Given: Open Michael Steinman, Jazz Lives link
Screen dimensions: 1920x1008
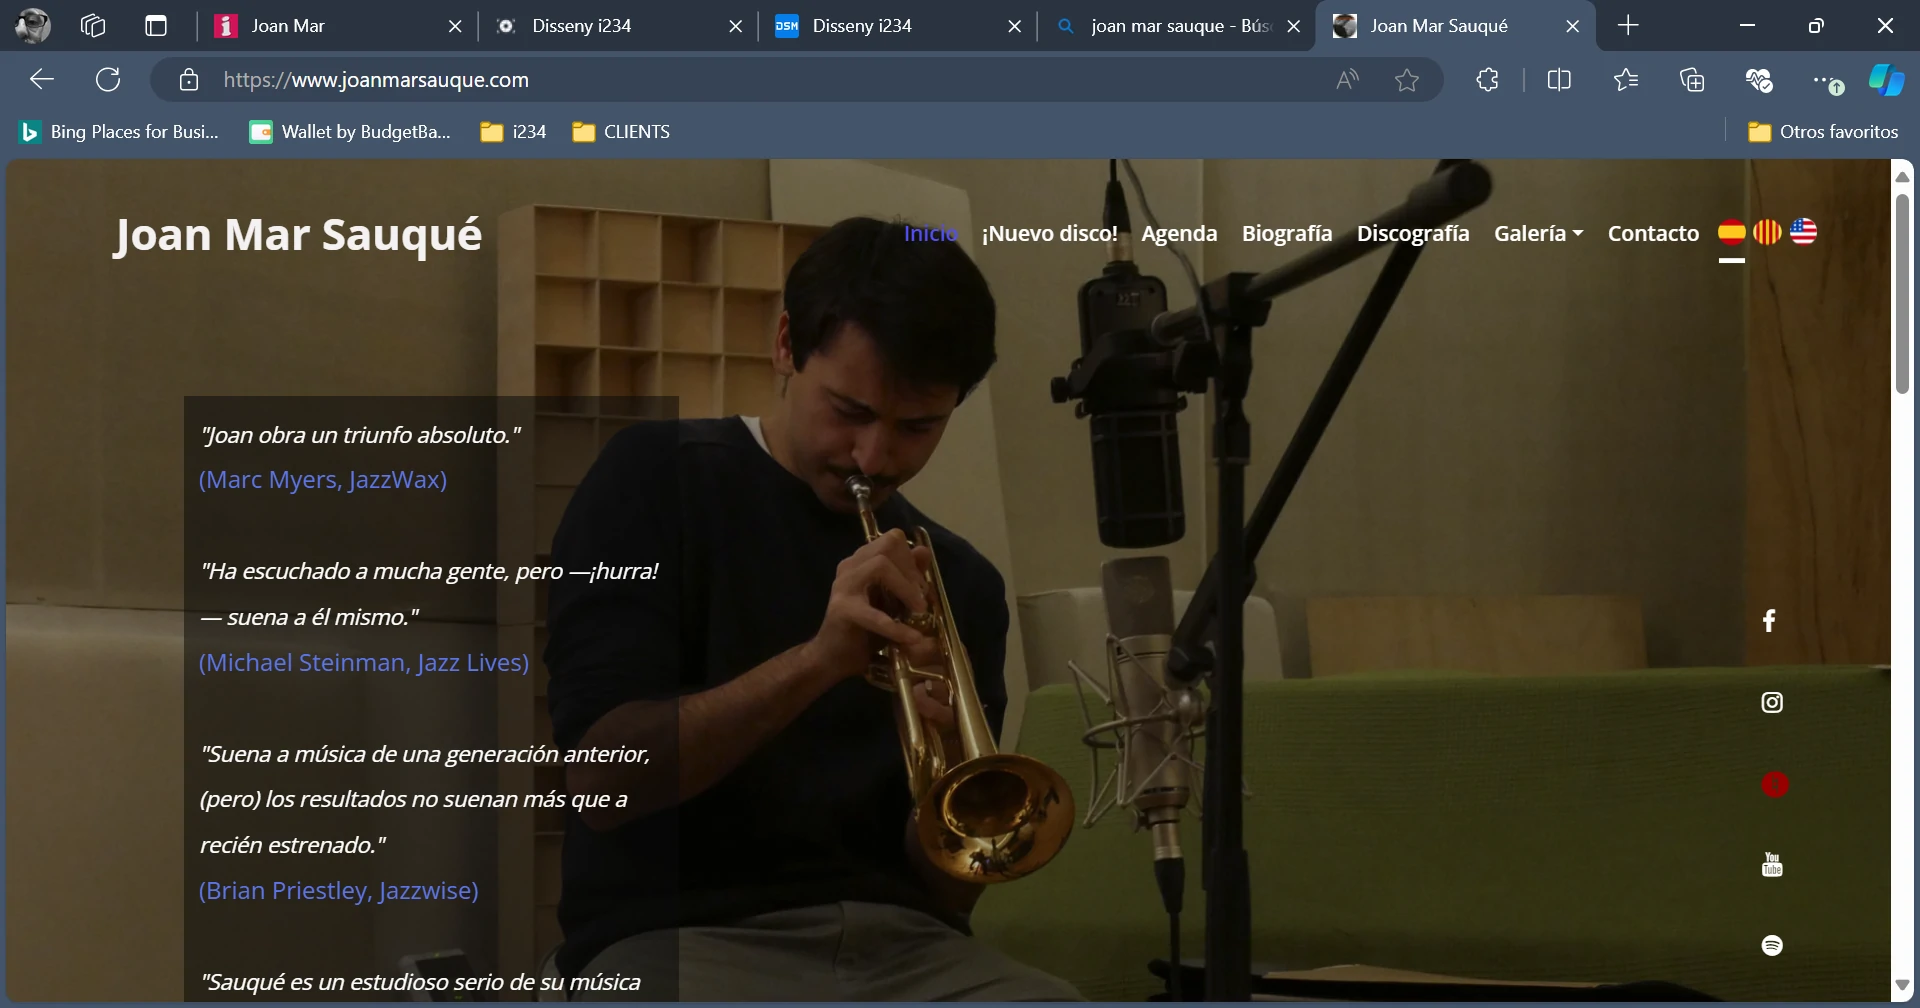Looking at the screenshot, I should (x=364, y=663).
